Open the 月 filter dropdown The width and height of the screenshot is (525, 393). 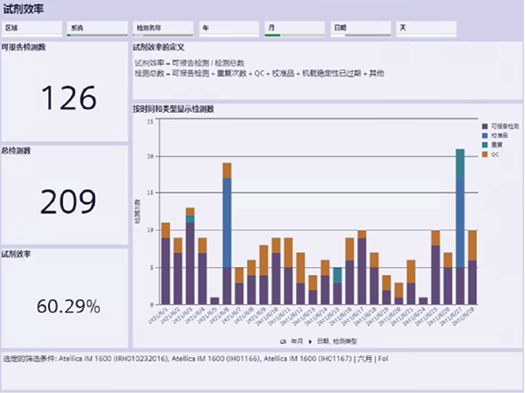[295, 28]
